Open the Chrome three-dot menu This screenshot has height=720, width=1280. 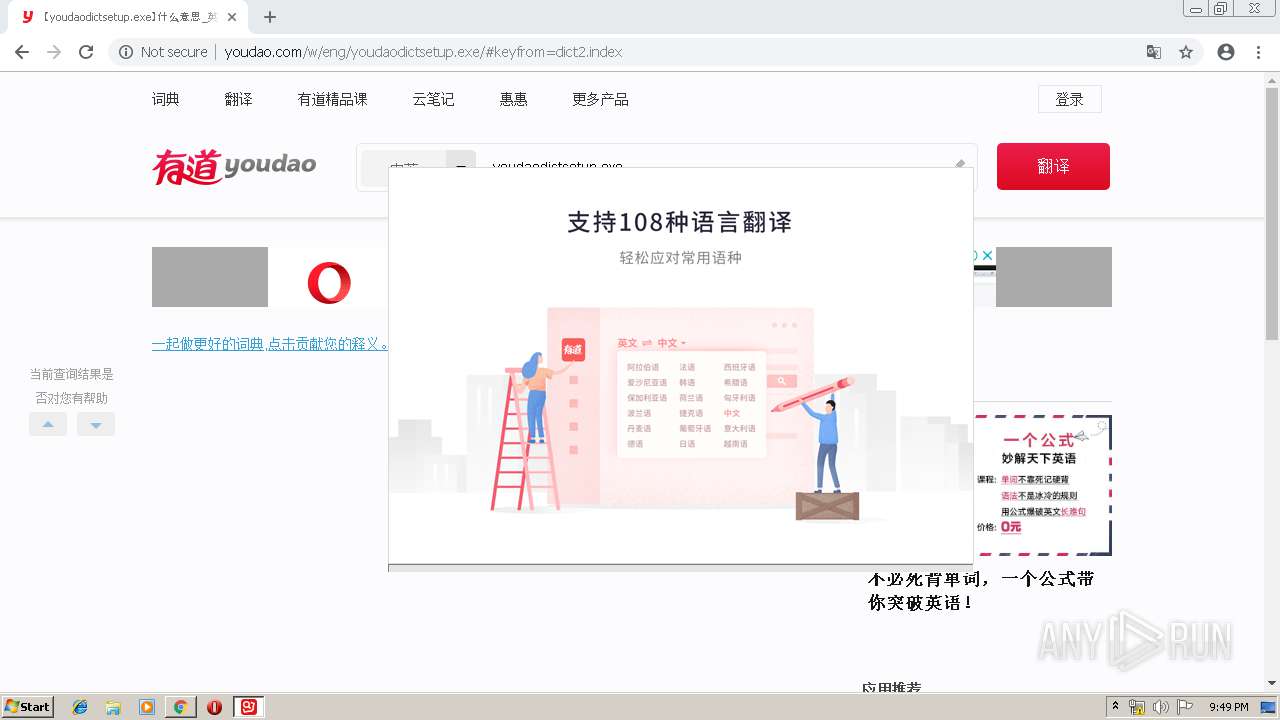[x=1258, y=52]
